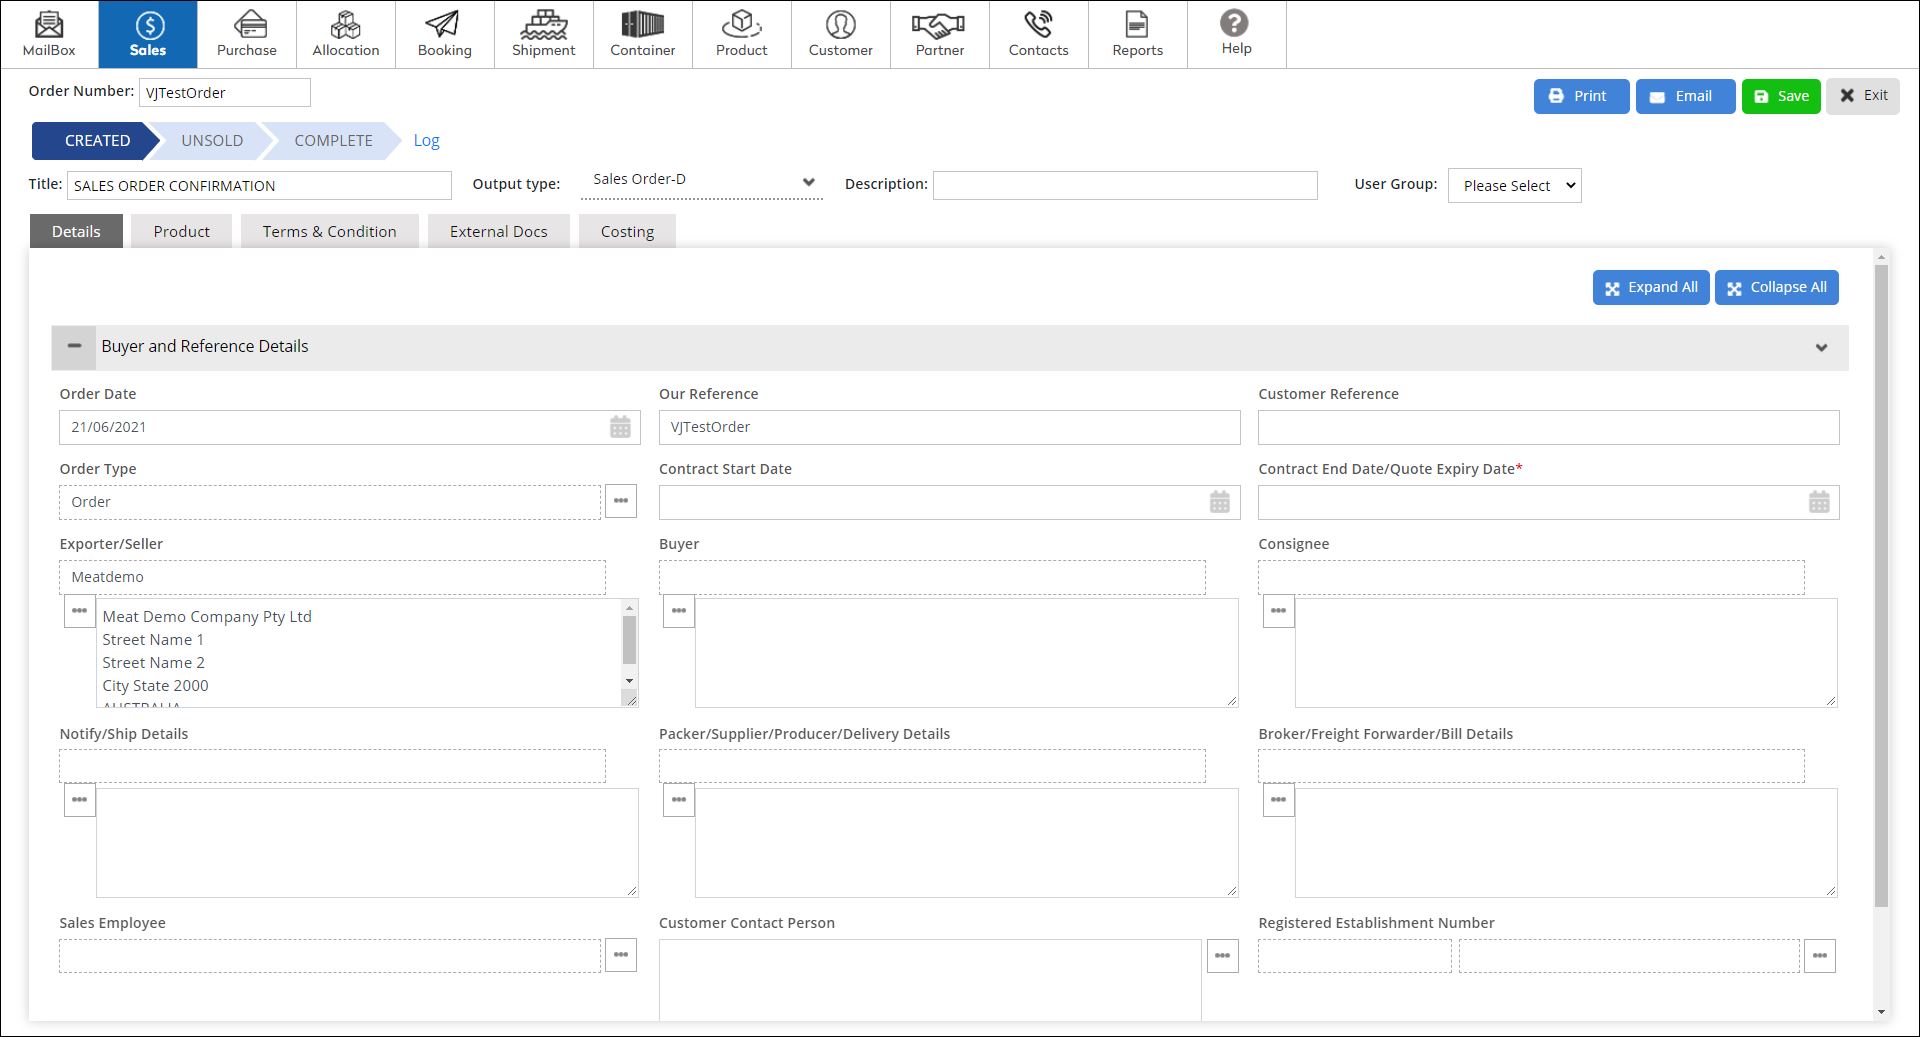
Task: Click the Packer/Supplier lookup ellipsis button
Action: 679,800
